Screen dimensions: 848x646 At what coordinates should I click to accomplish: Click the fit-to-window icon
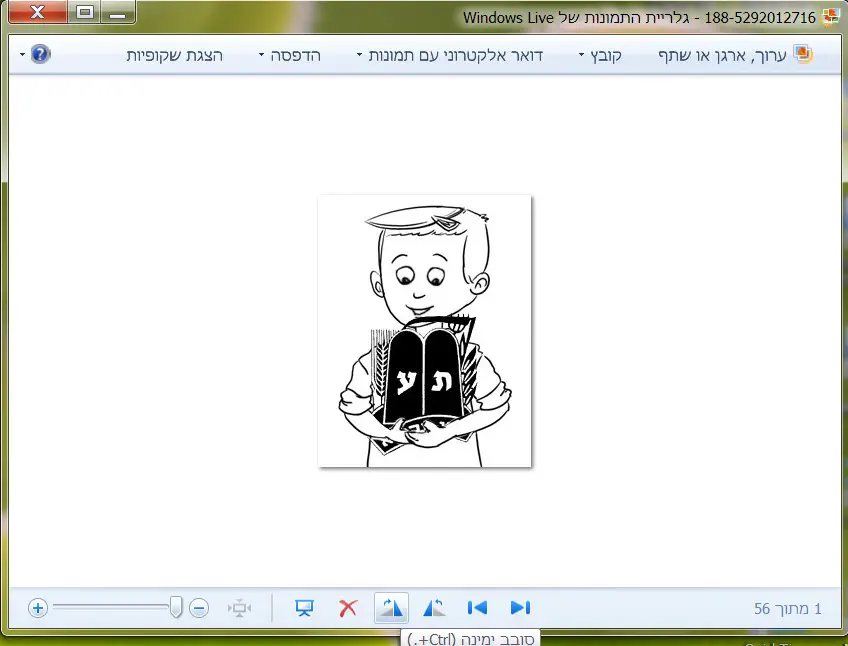point(239,607)
